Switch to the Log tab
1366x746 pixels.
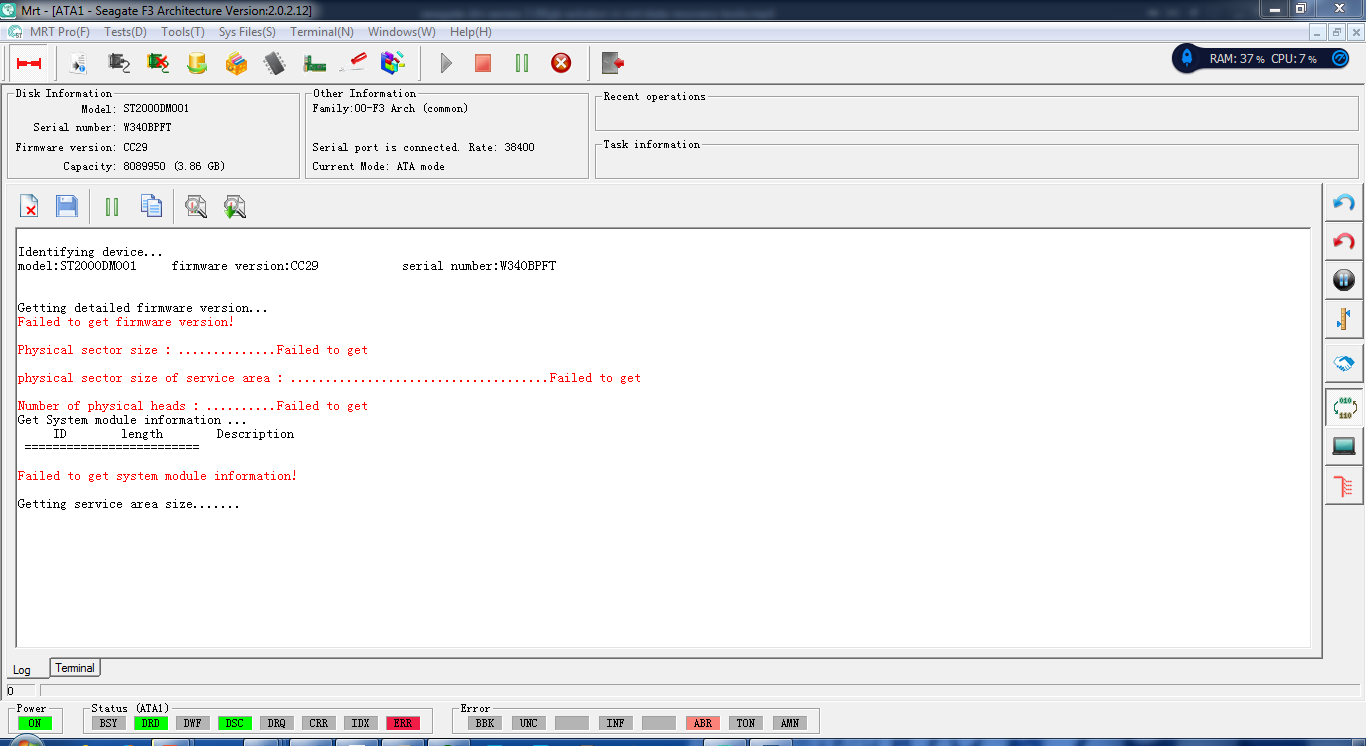pos(22,670)
